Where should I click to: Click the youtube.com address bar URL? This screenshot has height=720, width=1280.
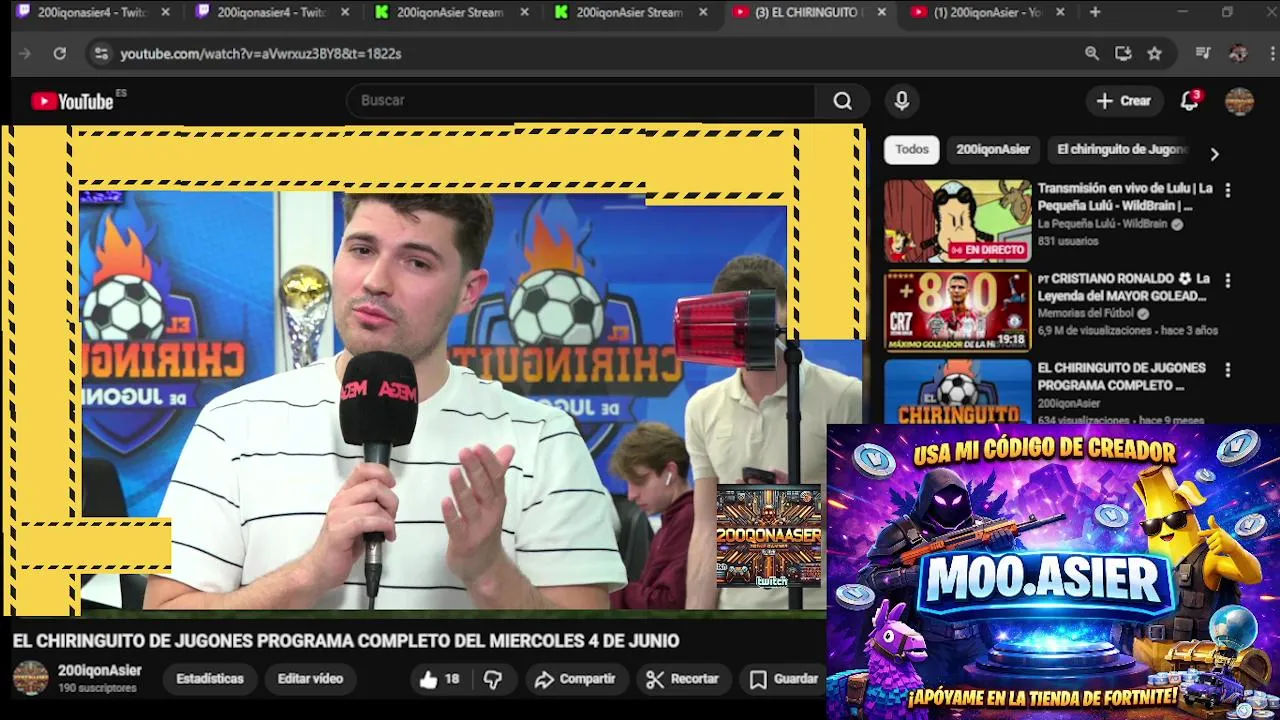click(261, 54)
